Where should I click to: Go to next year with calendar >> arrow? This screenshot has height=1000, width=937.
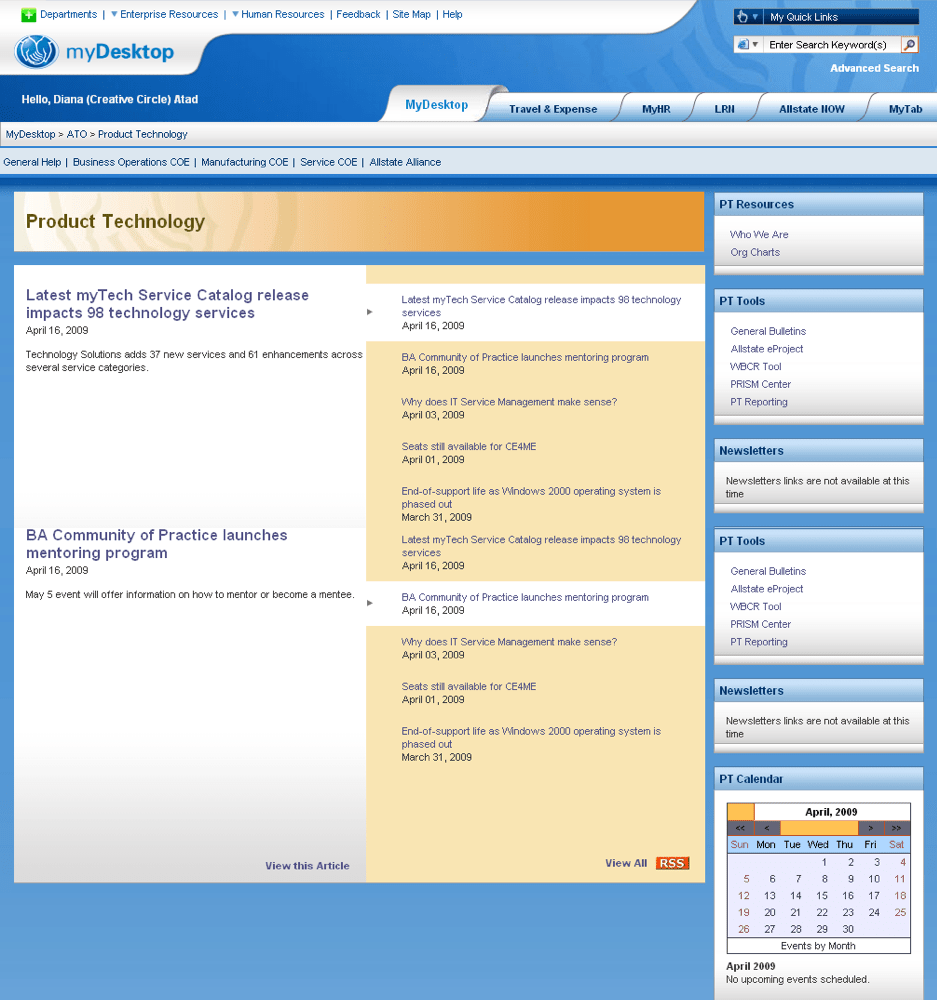tap(897, 828)
